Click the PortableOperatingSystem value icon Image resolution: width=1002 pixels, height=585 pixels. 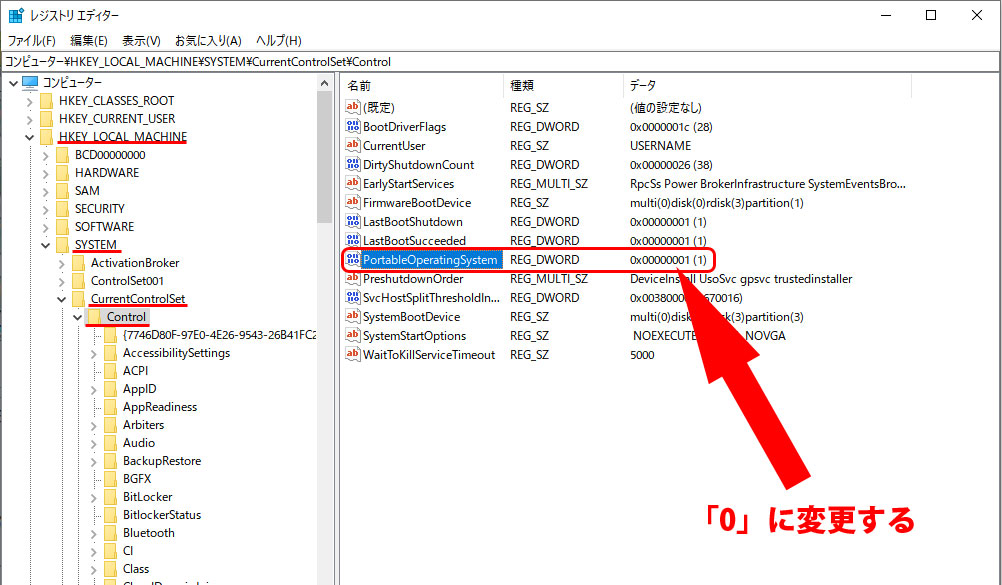coord(353,260)
